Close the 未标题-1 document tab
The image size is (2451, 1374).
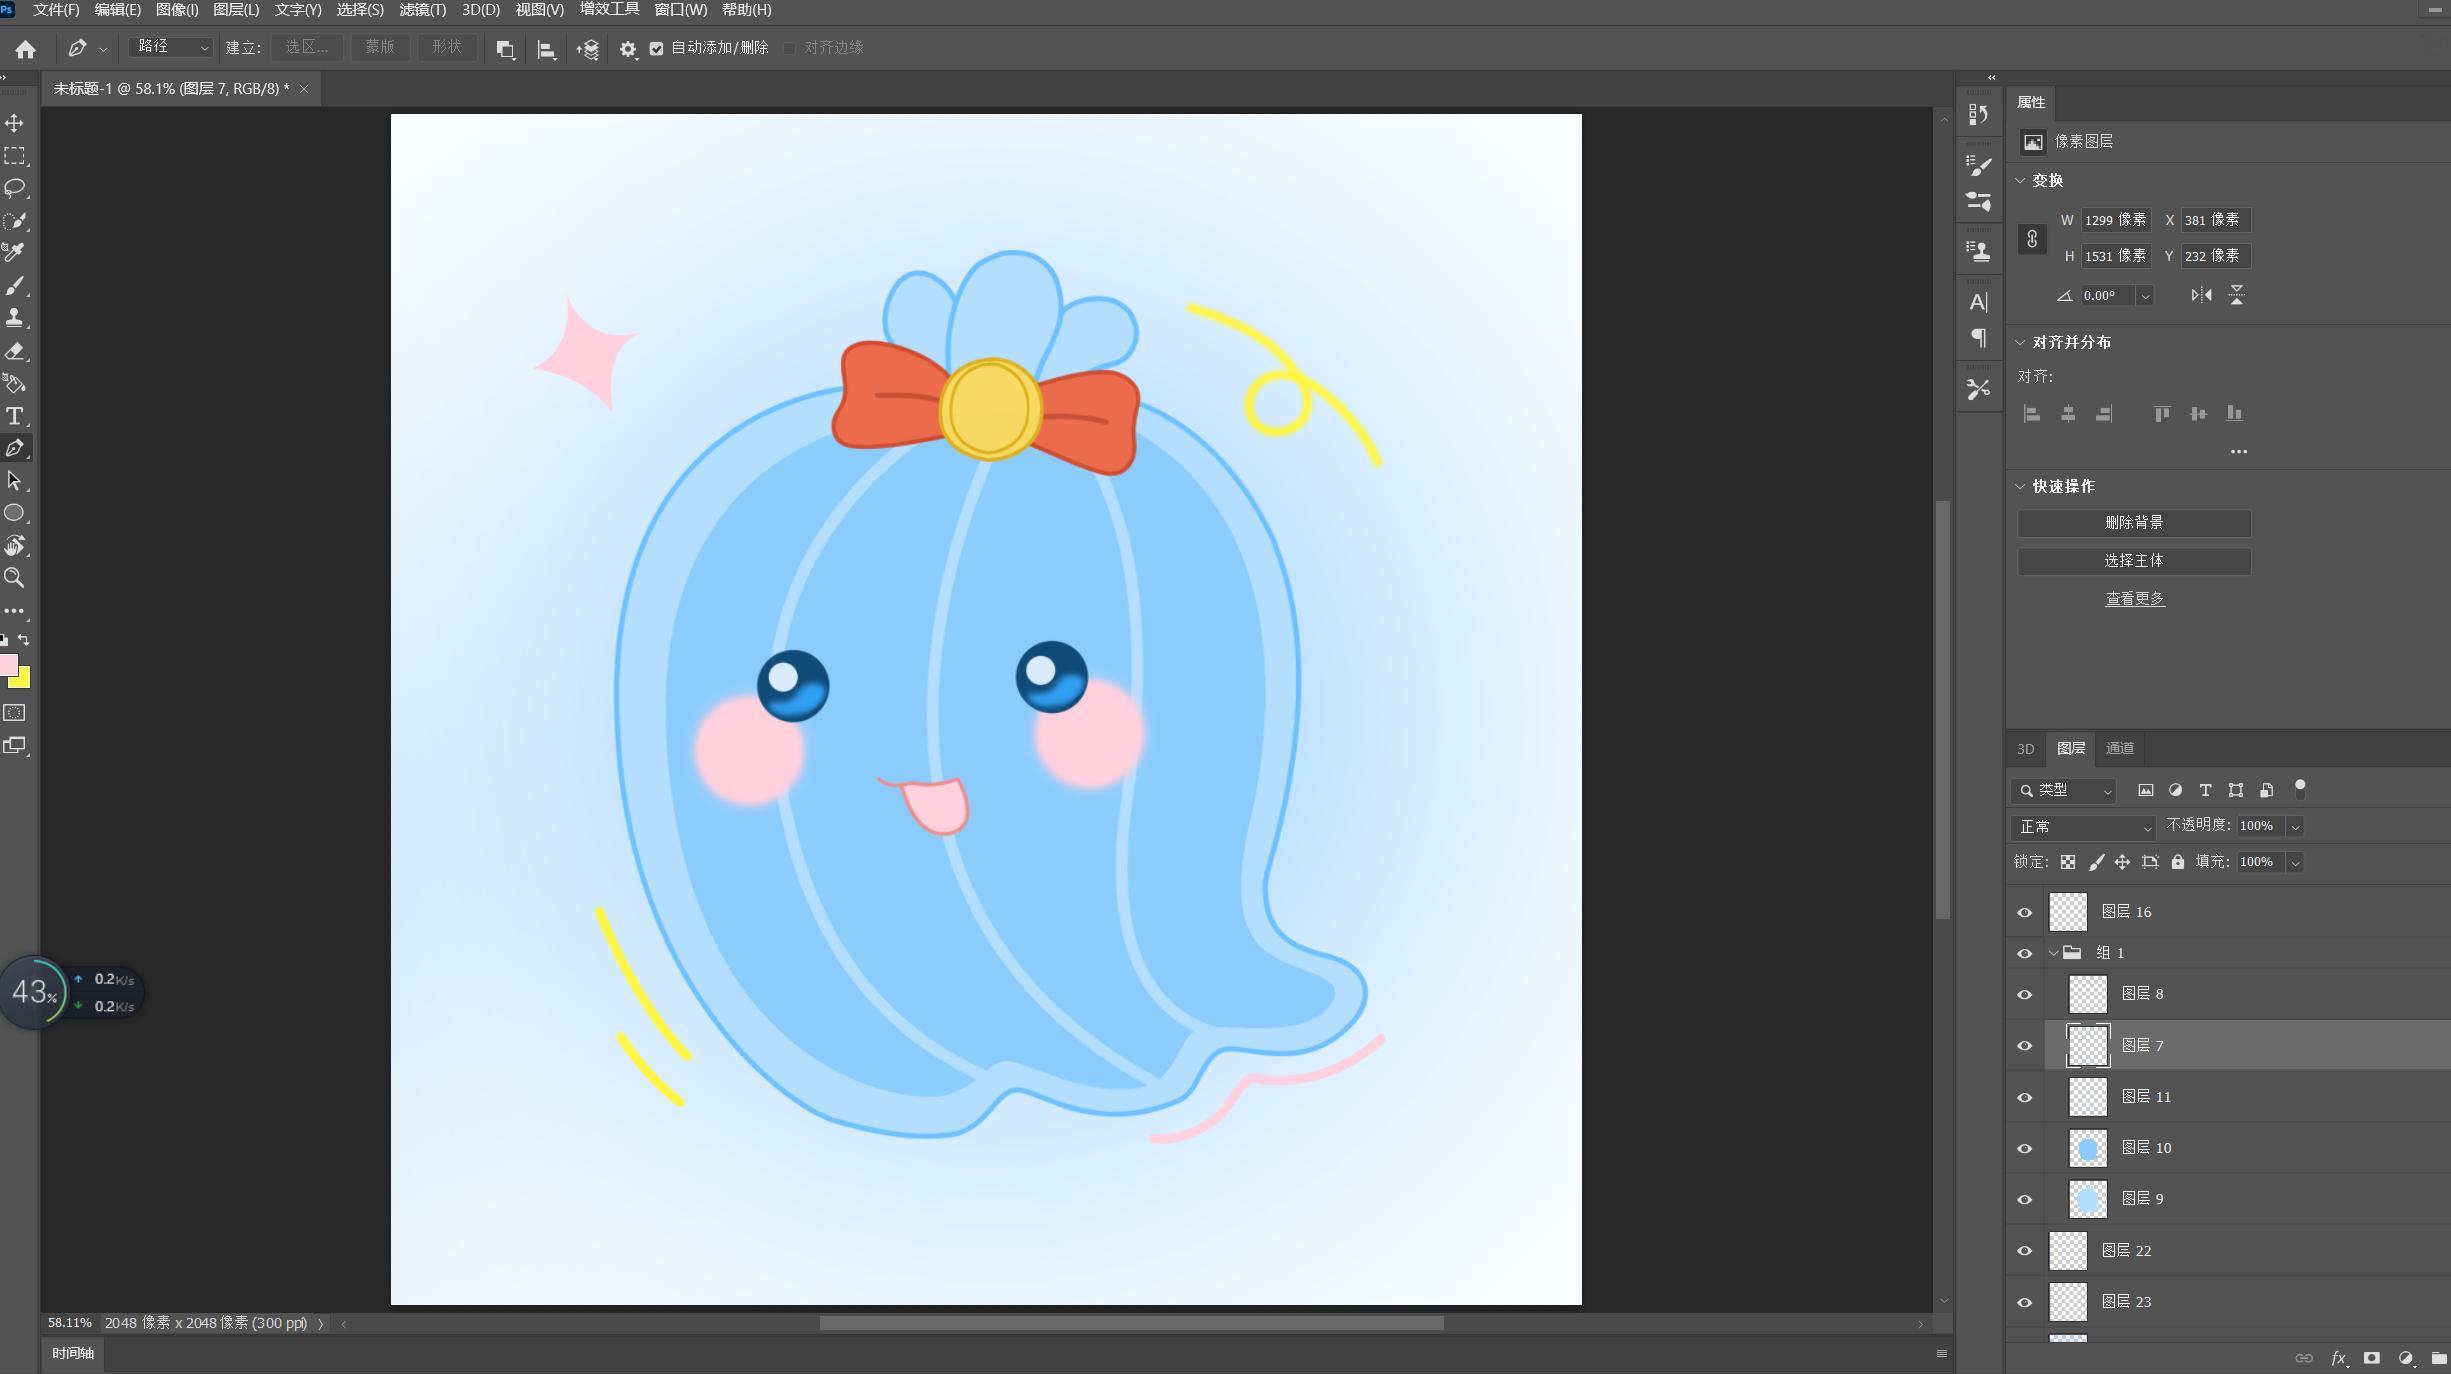[x=304, y=89]
